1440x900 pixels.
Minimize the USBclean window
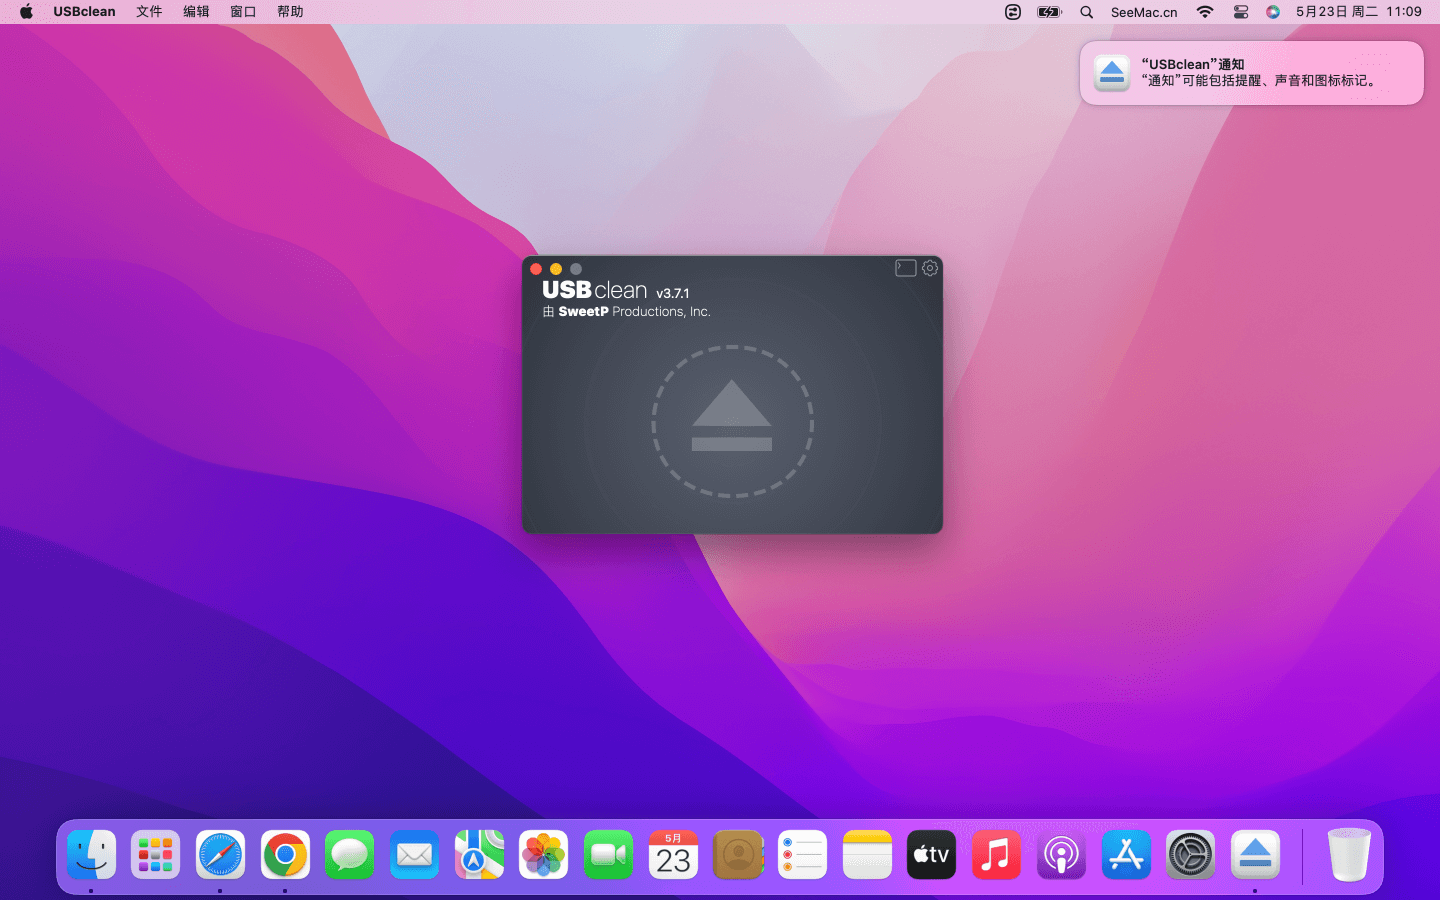(556, 269)
